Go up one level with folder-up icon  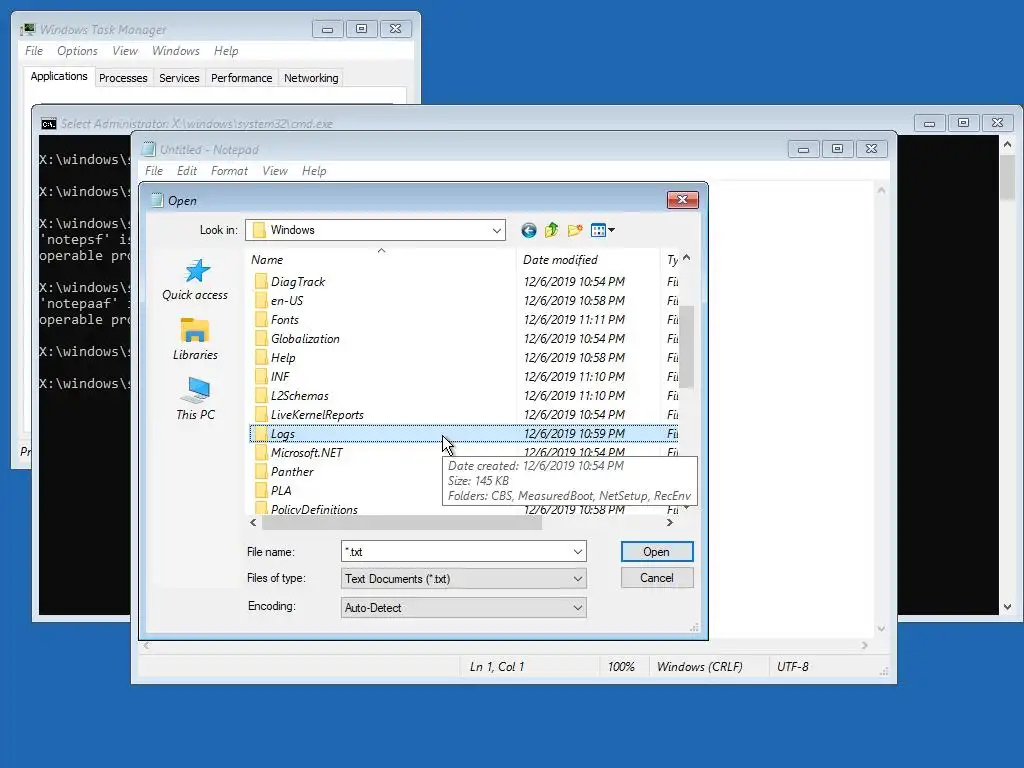pyautogui.click(x=551, y=230)
